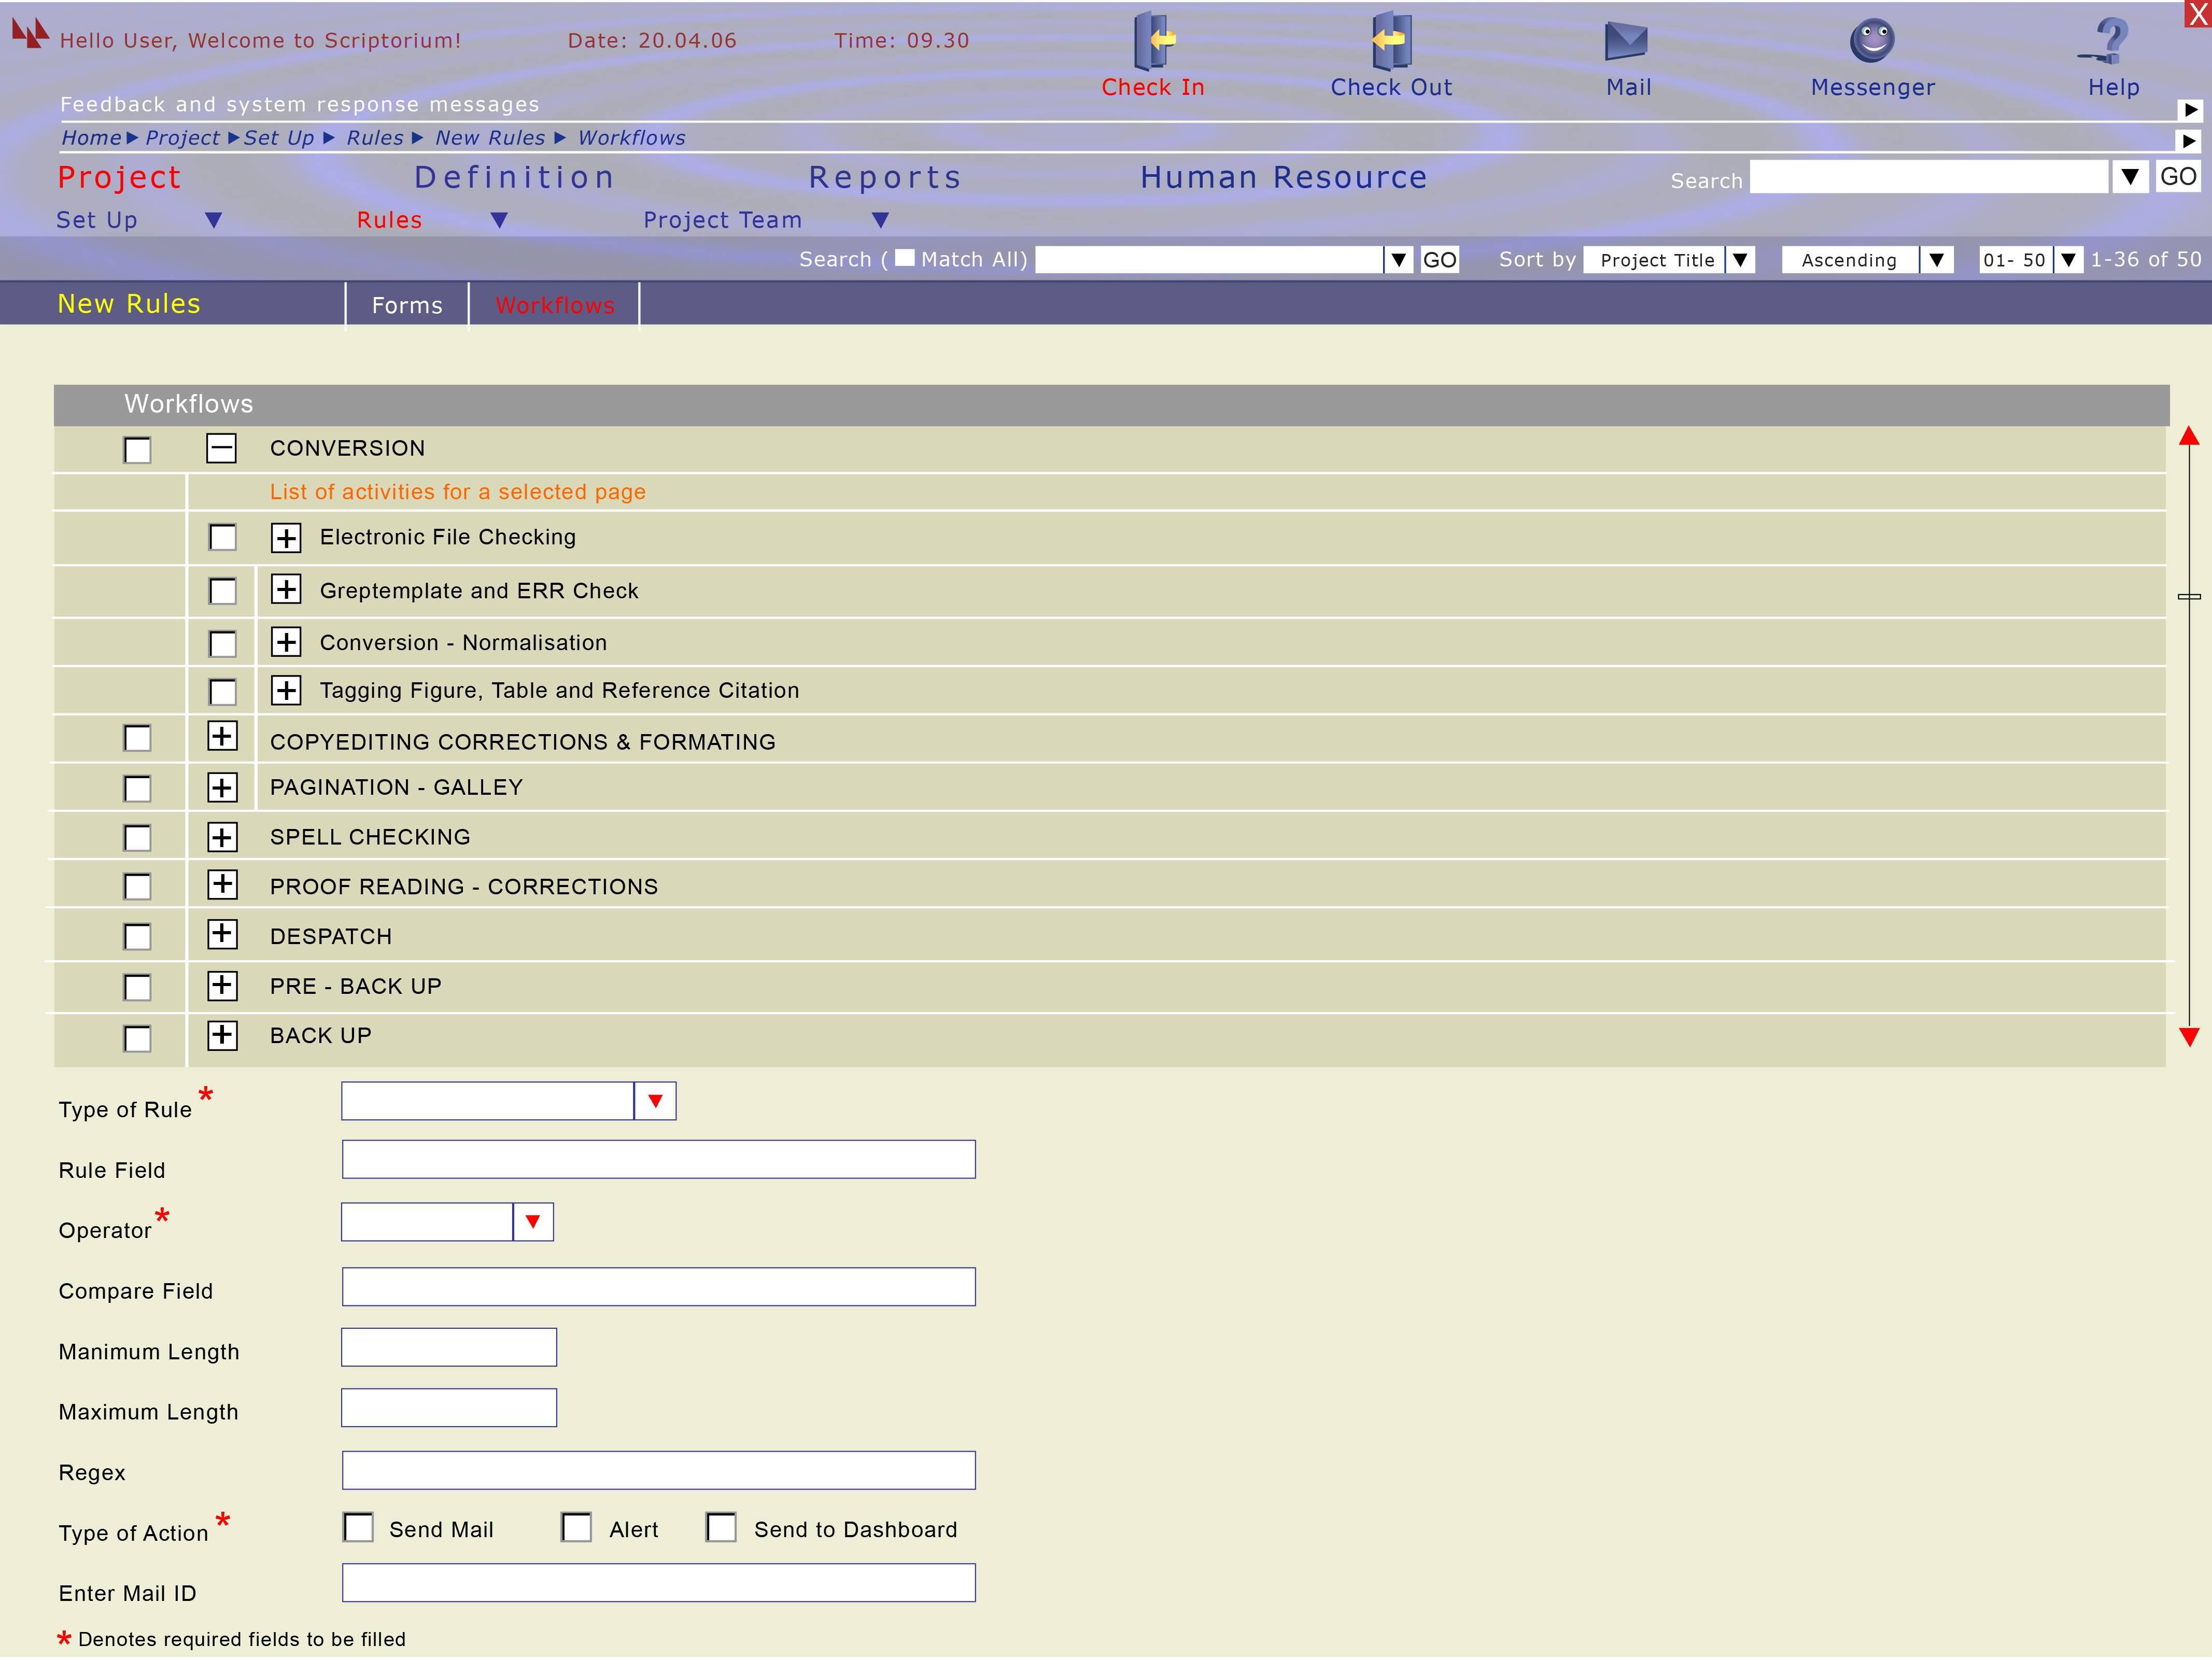Tick the Send Mail checkbox
The width and height of the screenshot is (2212, 1659).
point(358,1528)
